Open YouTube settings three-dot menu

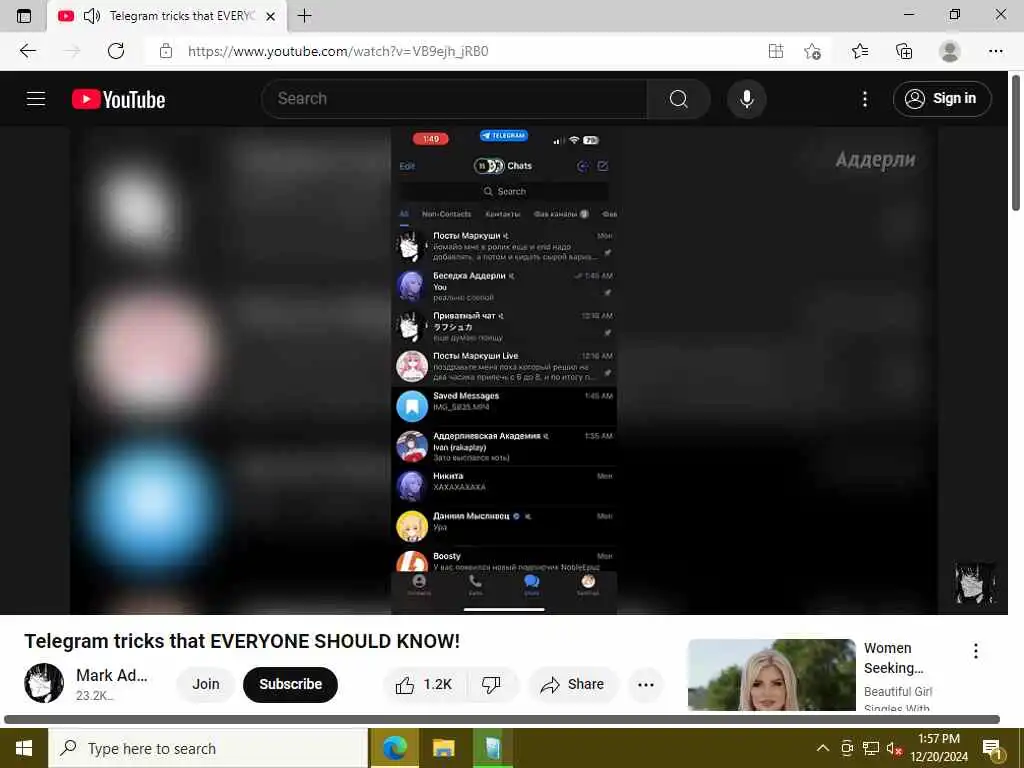tap(865, 99)
